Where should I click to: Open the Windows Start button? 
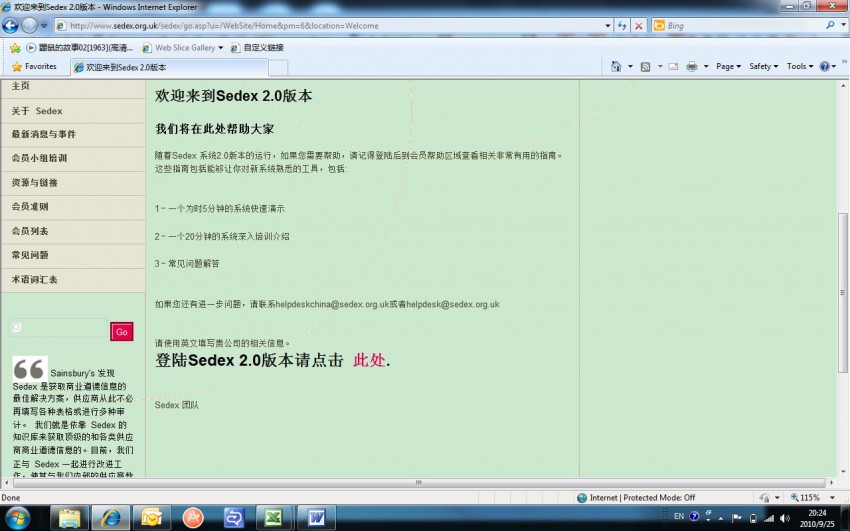[18, 517]
